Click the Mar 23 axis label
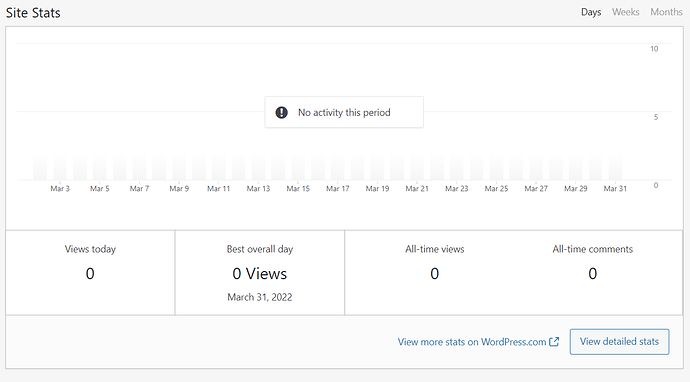The width and height of the screenshot is (690, 382). click(x=456, y=188)
